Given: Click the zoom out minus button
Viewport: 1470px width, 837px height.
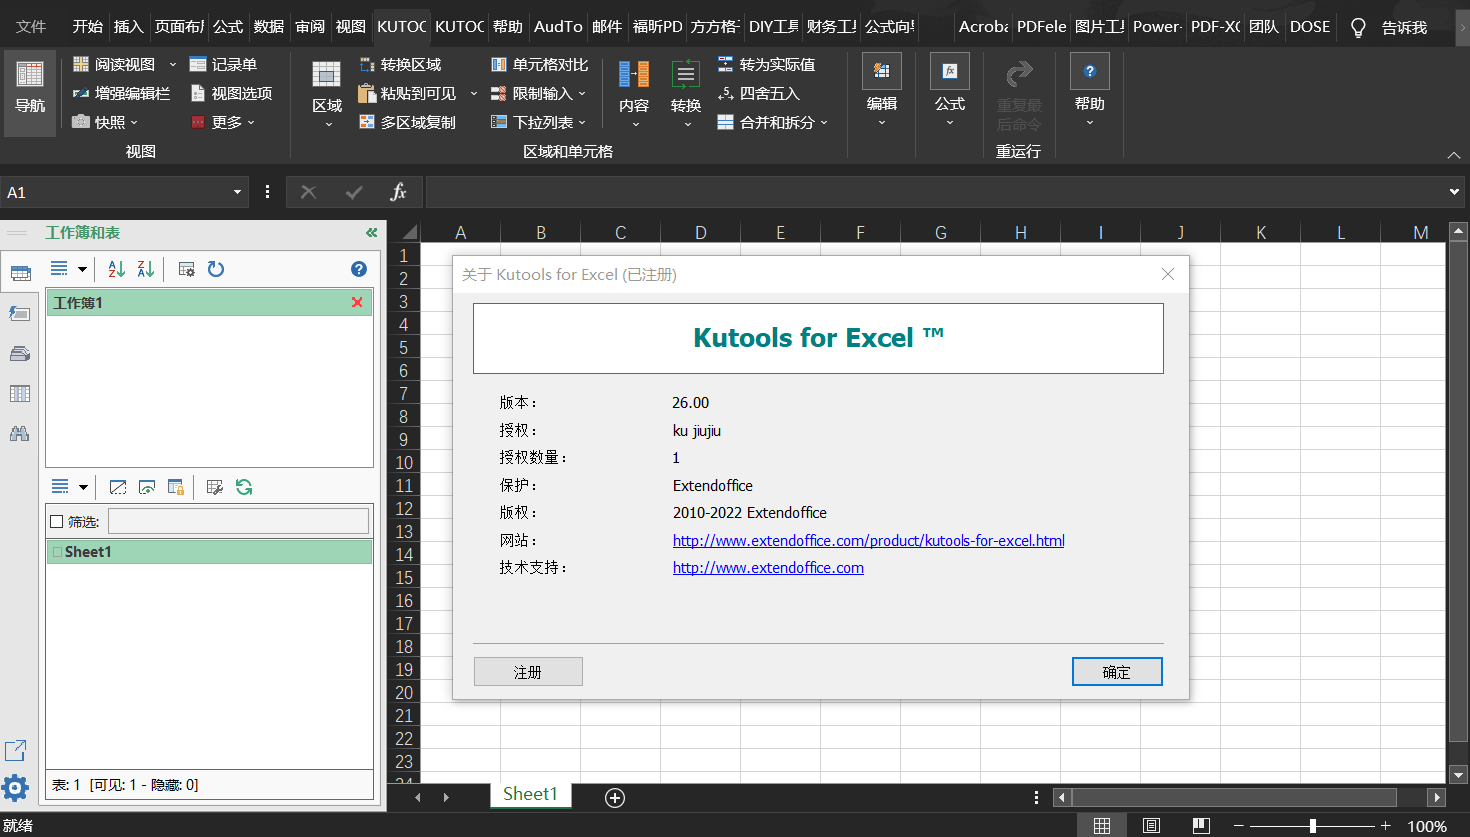Looking at the screenshot, I should 1239,826.
